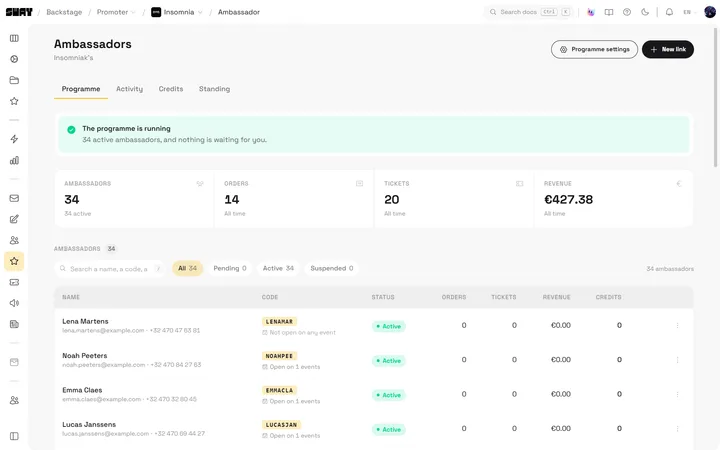Image resolution: width=720 pixels, height=450 pixels.
Task: Click the €427.38 revenue value
Action: point(568,199)
